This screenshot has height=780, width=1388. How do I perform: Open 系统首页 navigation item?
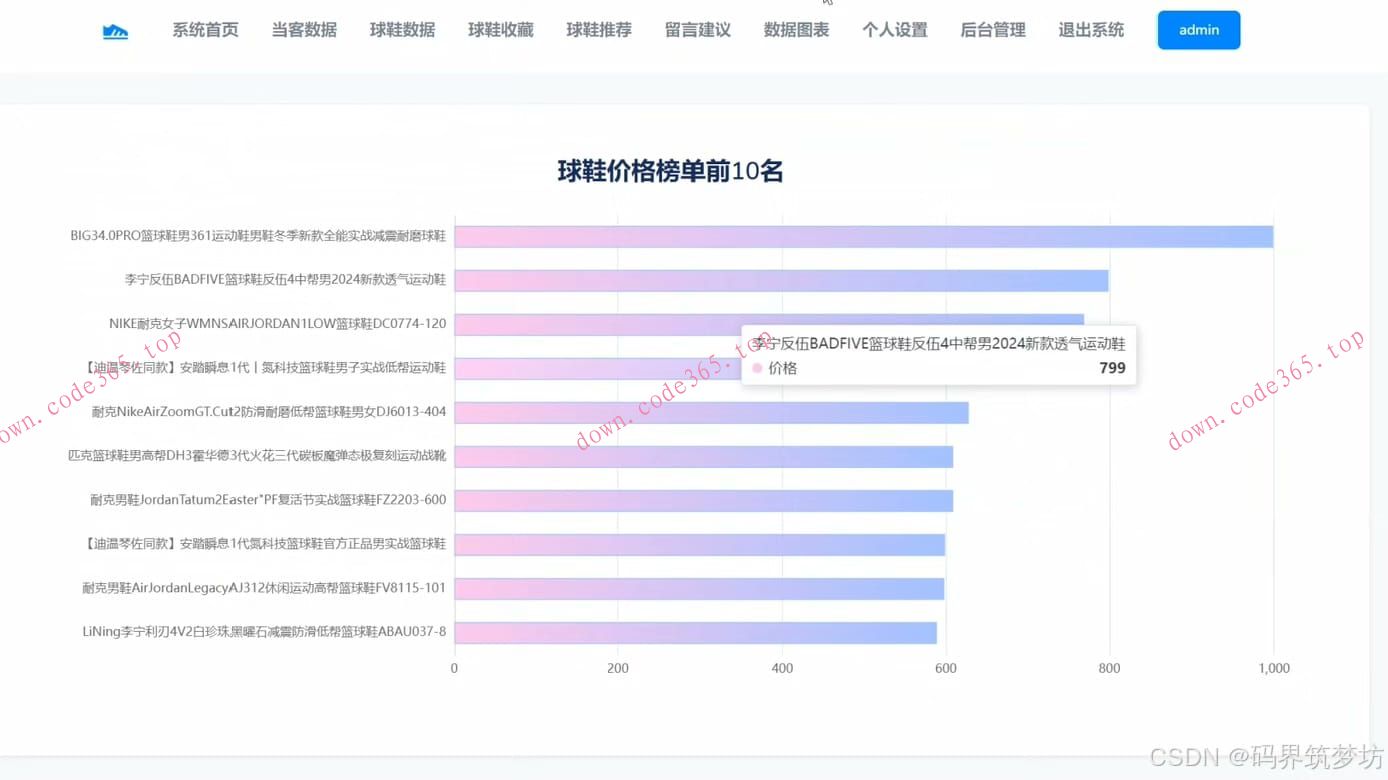pyautogui.click(x=206, y=30)
